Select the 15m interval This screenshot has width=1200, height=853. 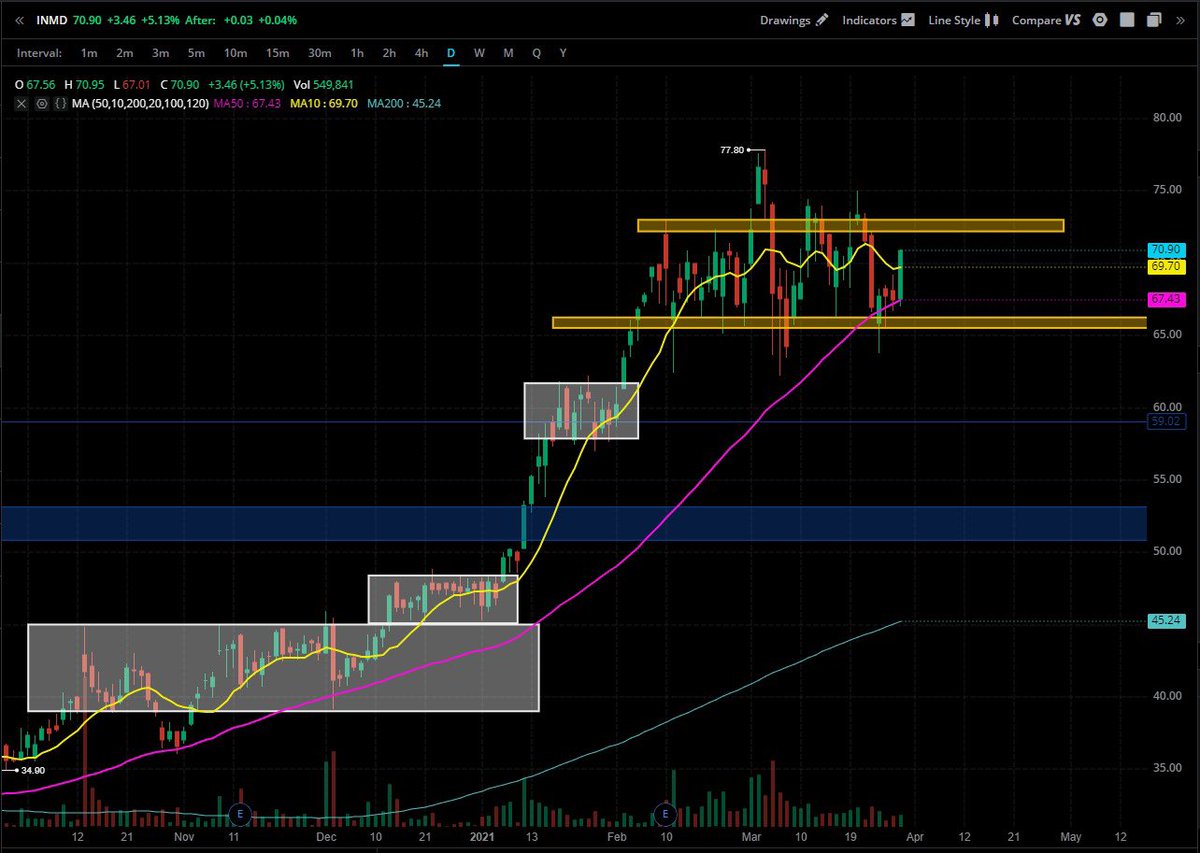pos(277,53)
